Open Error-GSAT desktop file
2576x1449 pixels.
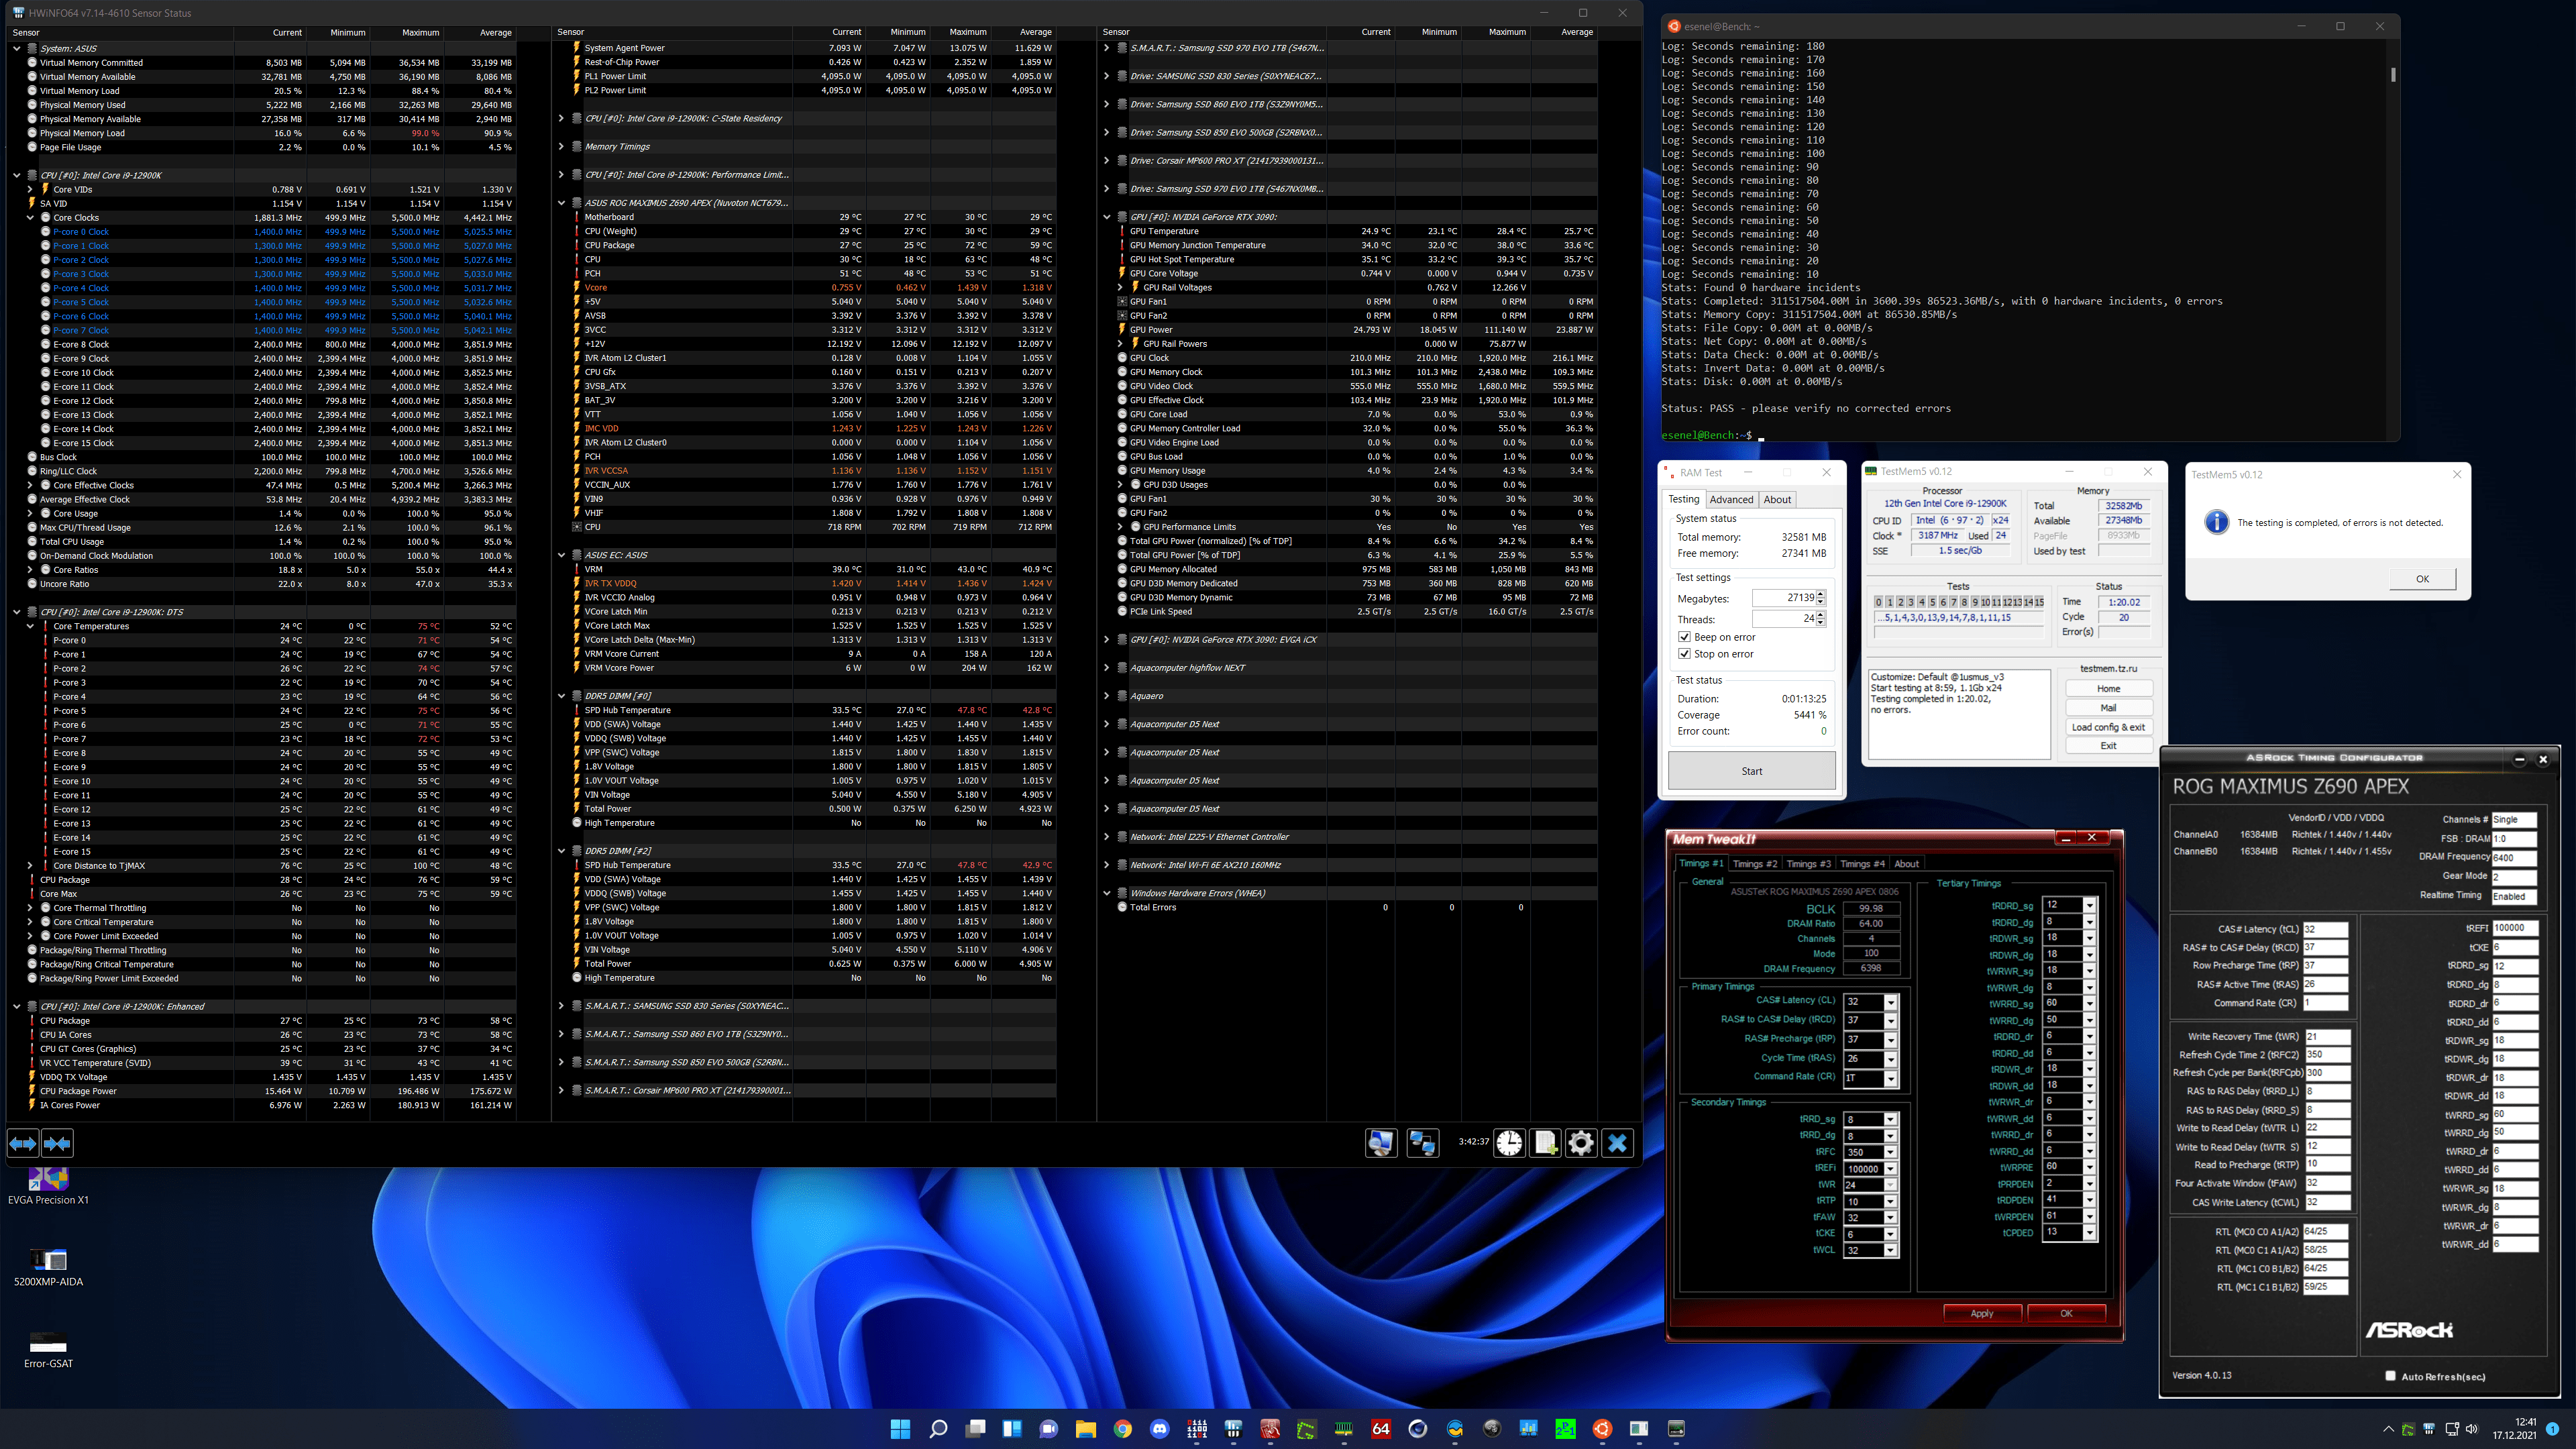[48, 1350]
